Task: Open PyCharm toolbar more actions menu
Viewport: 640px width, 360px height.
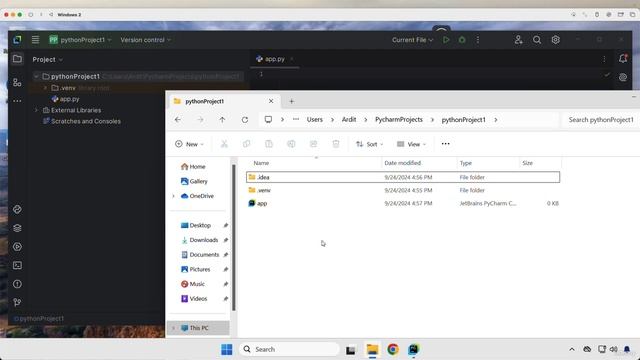Action: click(478, 40)
